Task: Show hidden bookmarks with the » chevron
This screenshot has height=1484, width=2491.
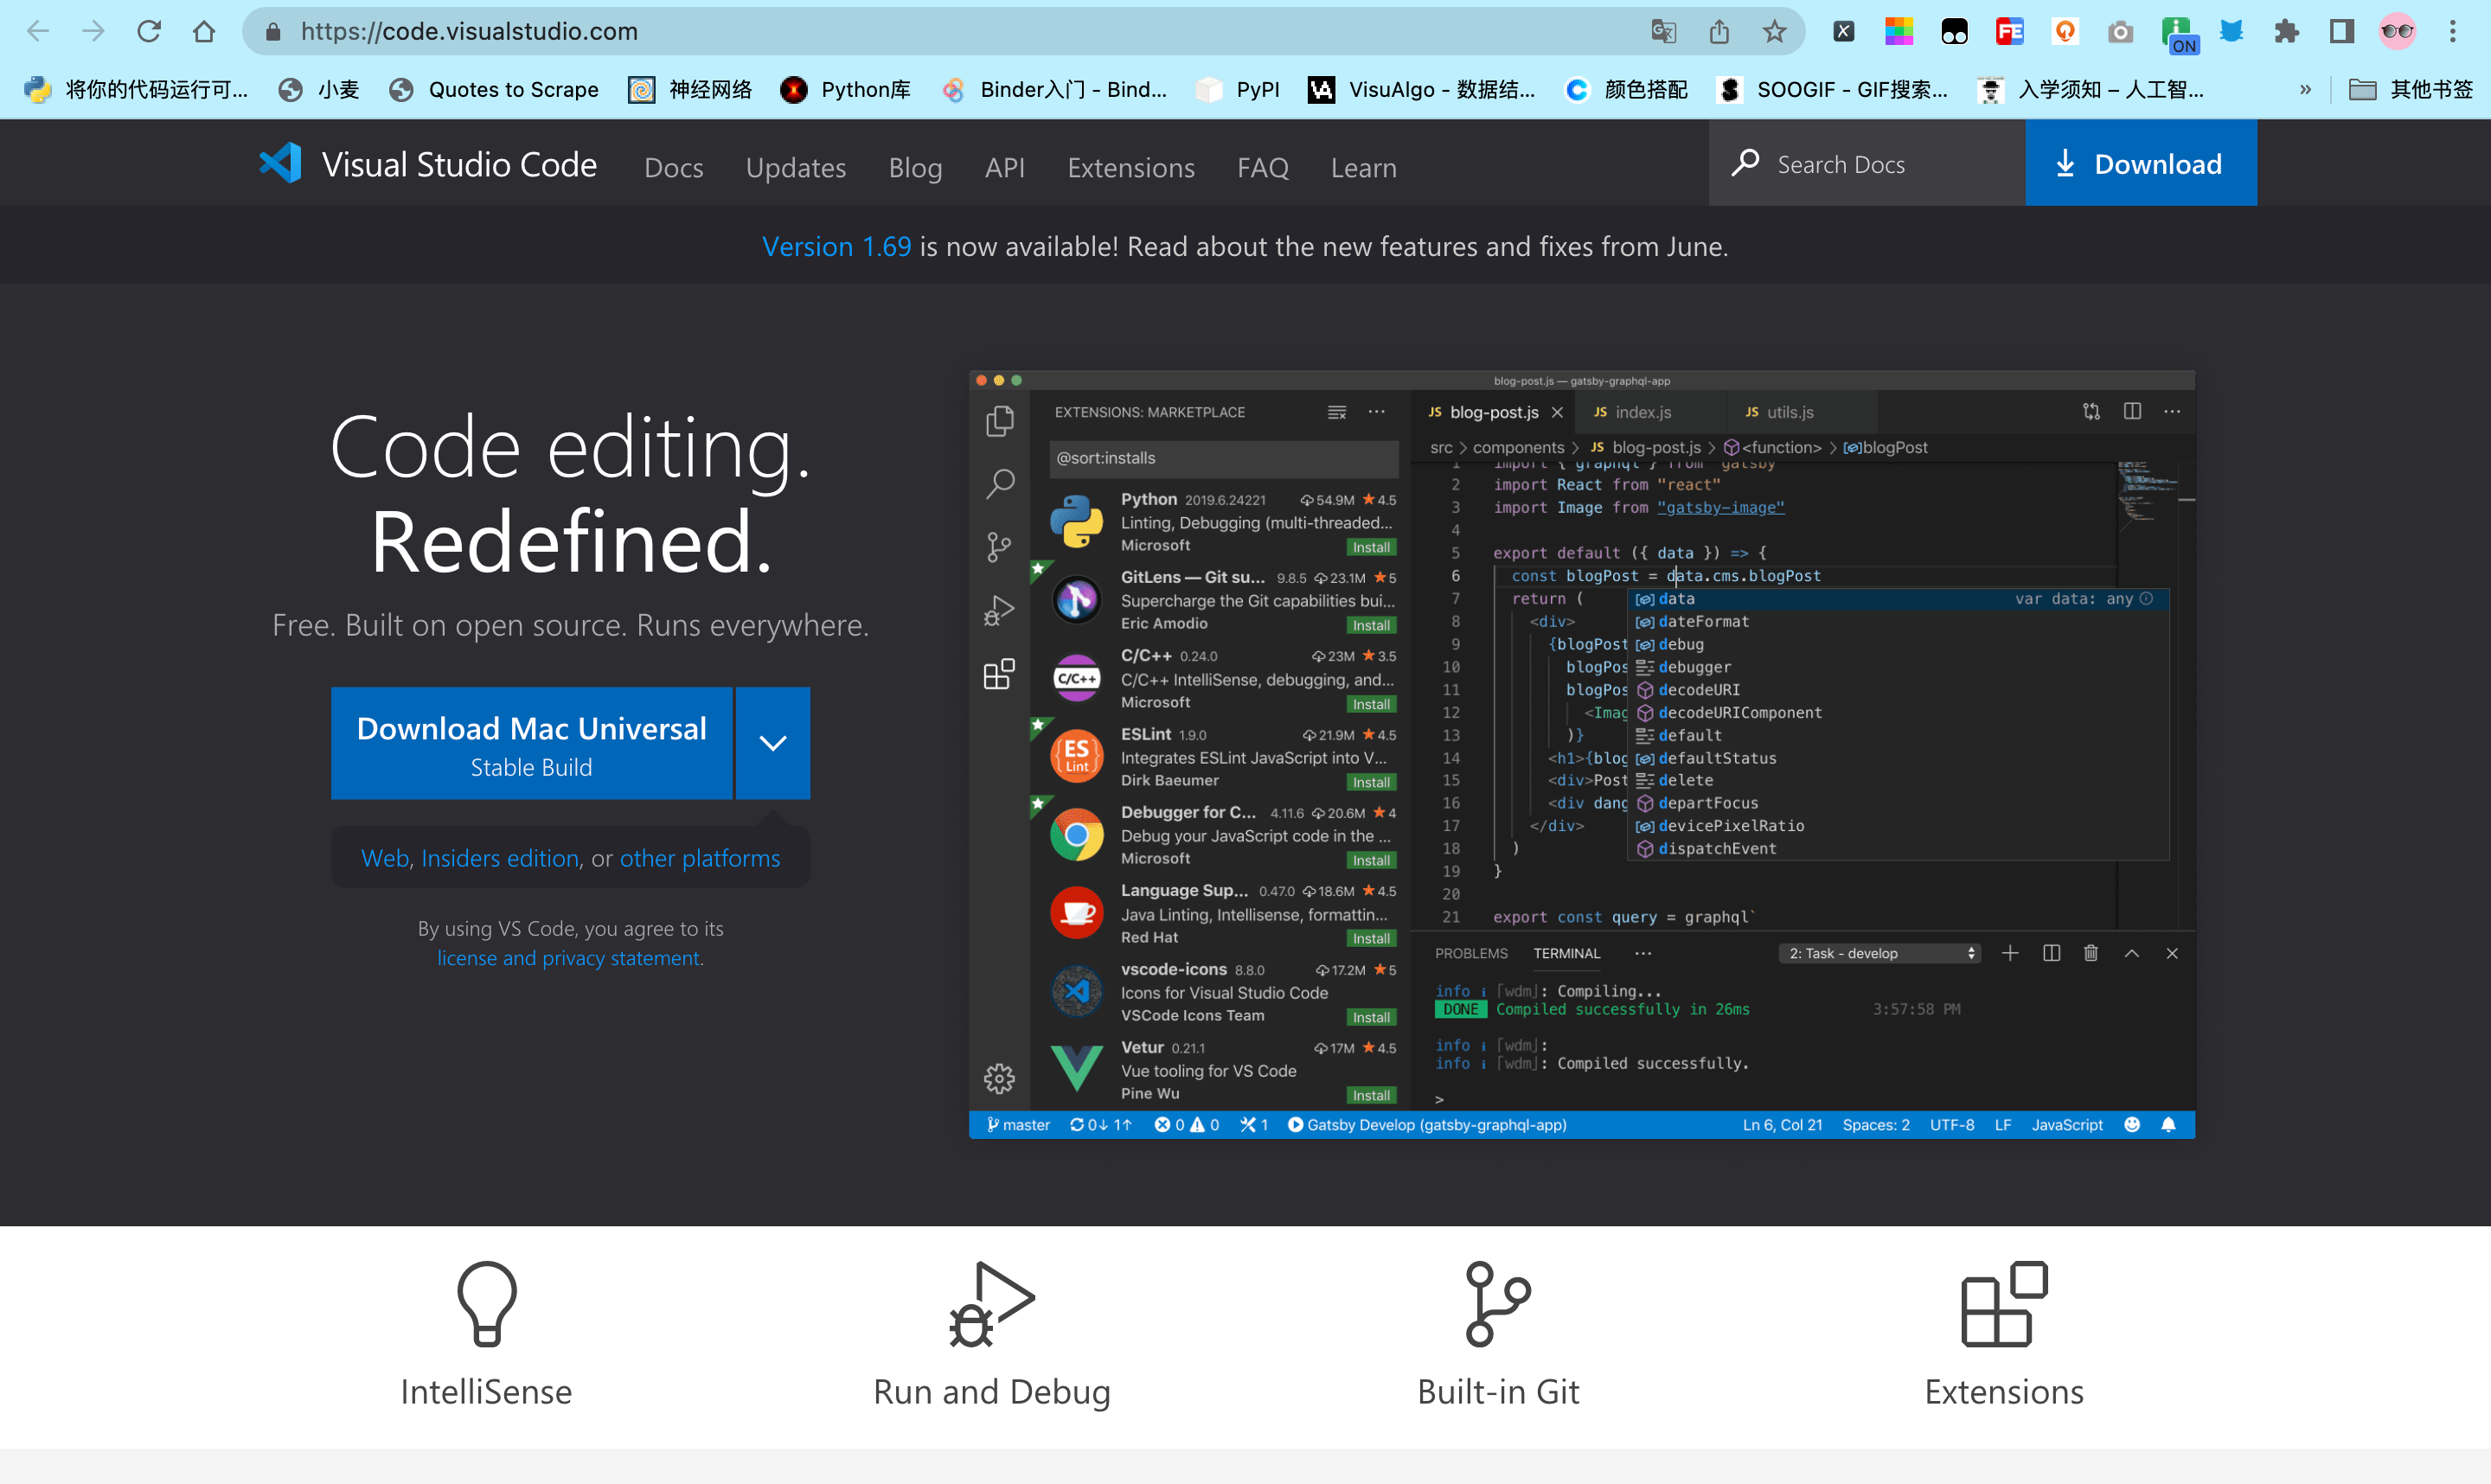Action: click(2305, 90)
